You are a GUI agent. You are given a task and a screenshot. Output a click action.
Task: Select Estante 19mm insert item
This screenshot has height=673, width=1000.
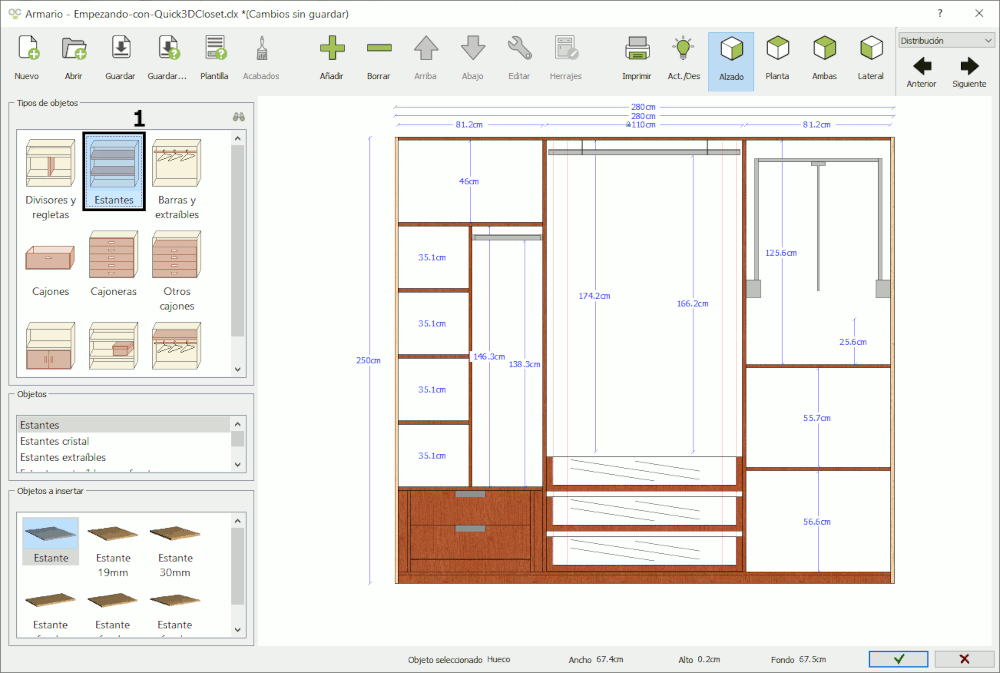tap(113, 550)
